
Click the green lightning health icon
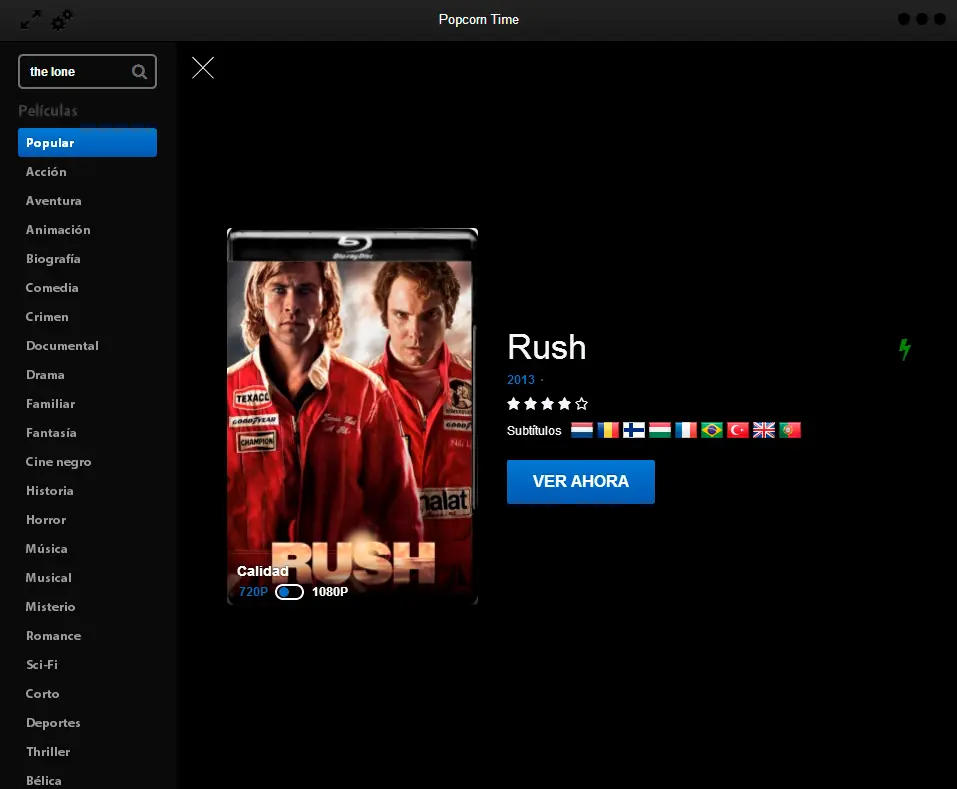tap(905, 350)
